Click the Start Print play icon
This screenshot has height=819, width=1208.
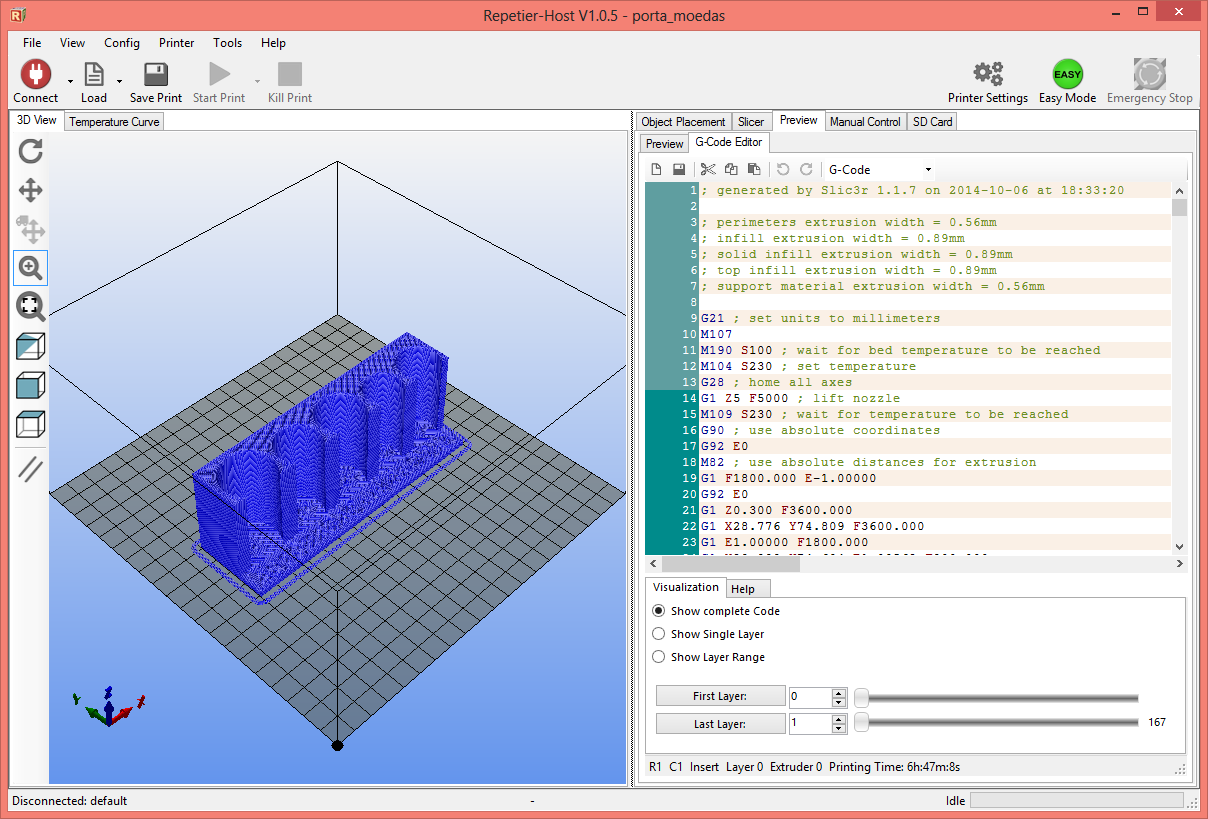(219, 74)
